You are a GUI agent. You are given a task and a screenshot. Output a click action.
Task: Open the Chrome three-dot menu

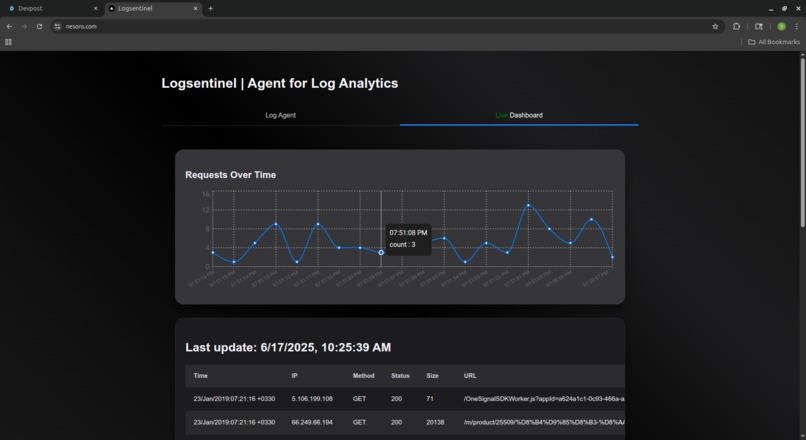pos(796,26)
